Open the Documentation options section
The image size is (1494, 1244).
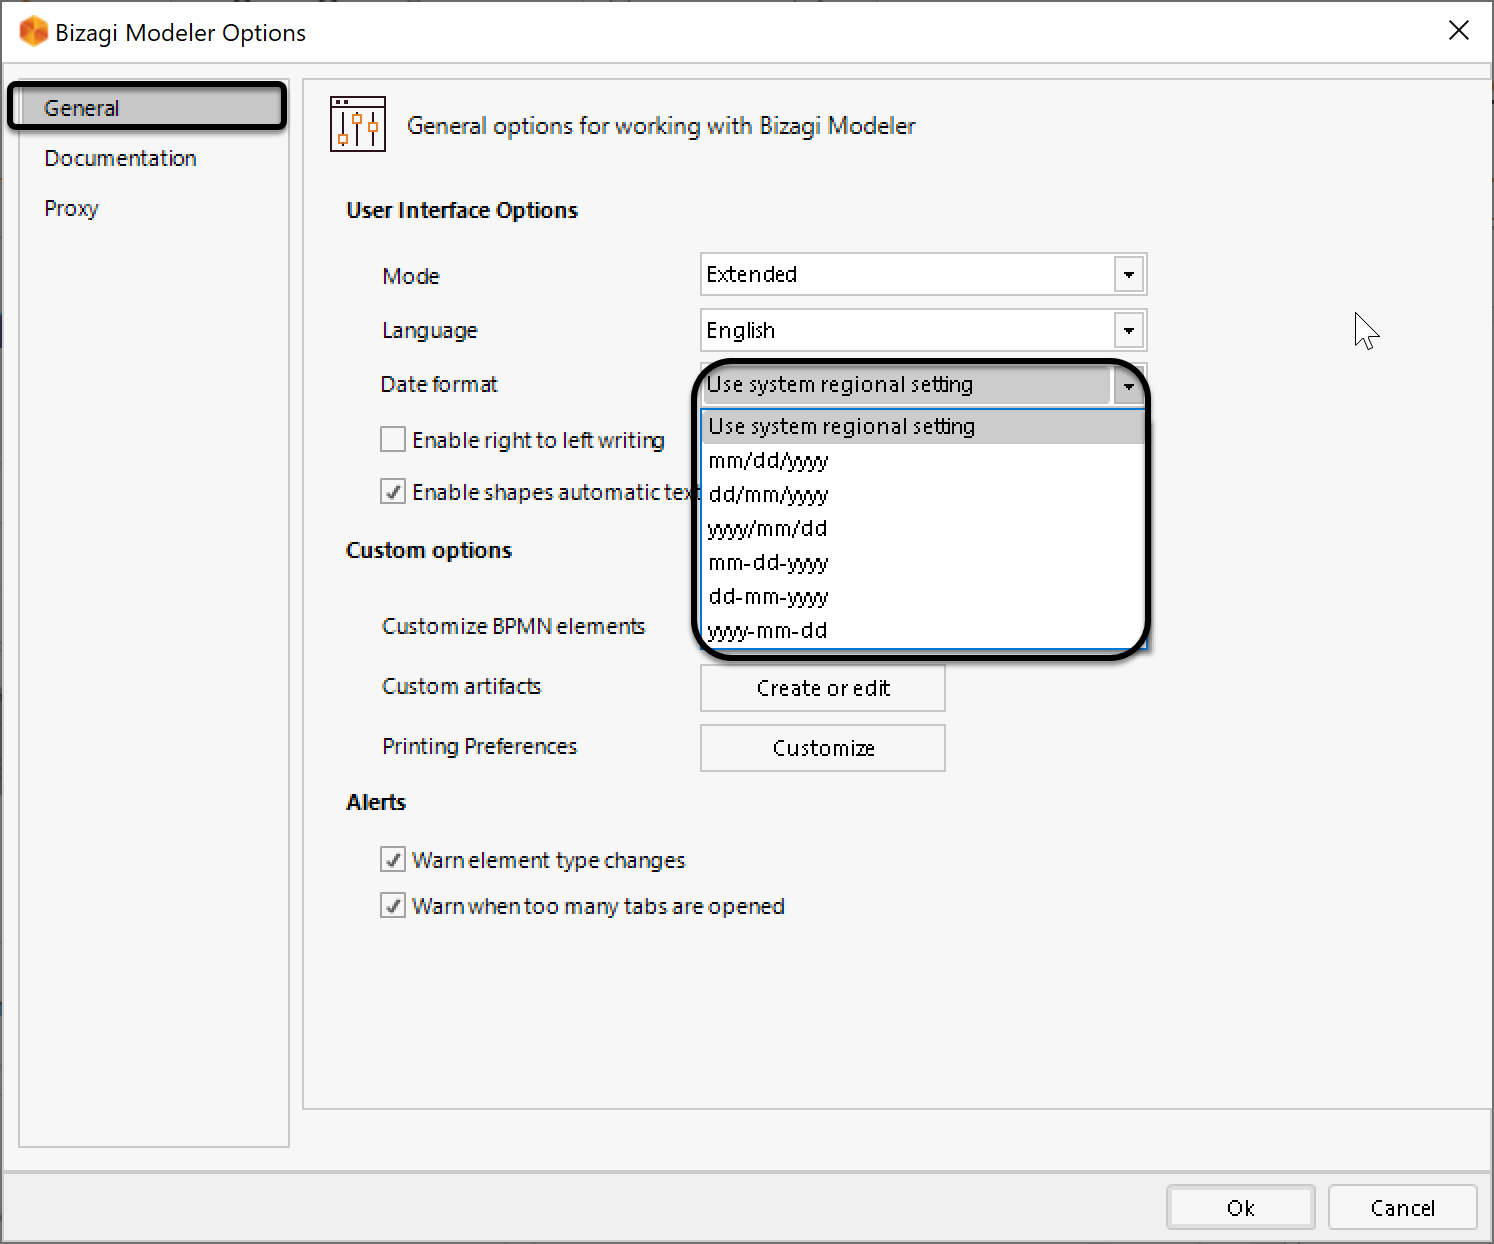[x=120, y=158]
